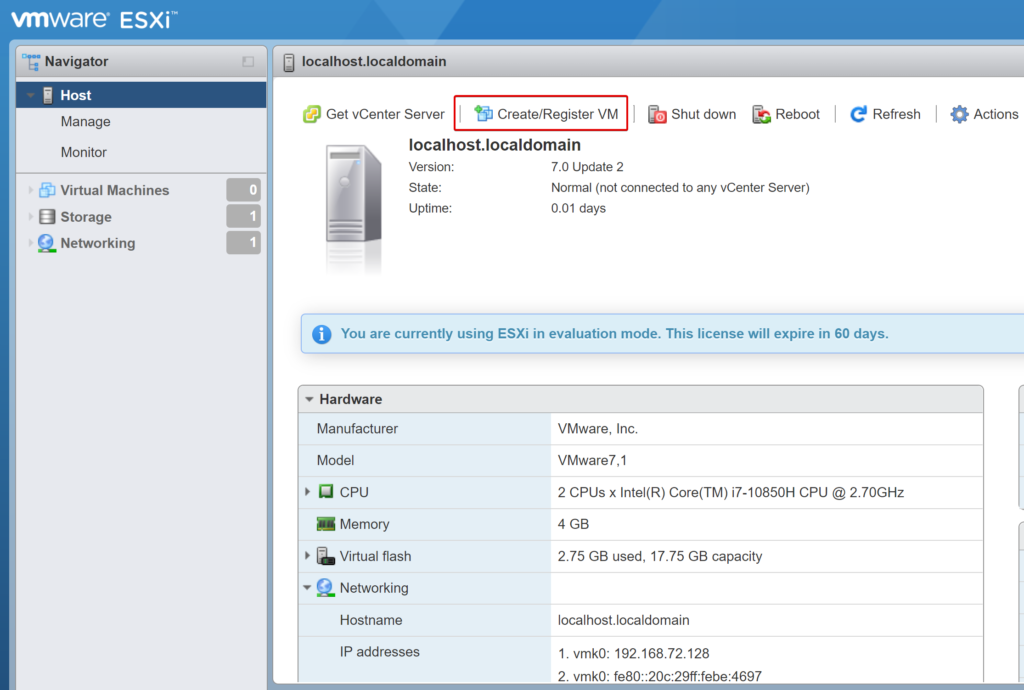The width and height of the screenshot is (1024, 690).
Task: Click Virtual flash capacity value
Action: [660, 556]
